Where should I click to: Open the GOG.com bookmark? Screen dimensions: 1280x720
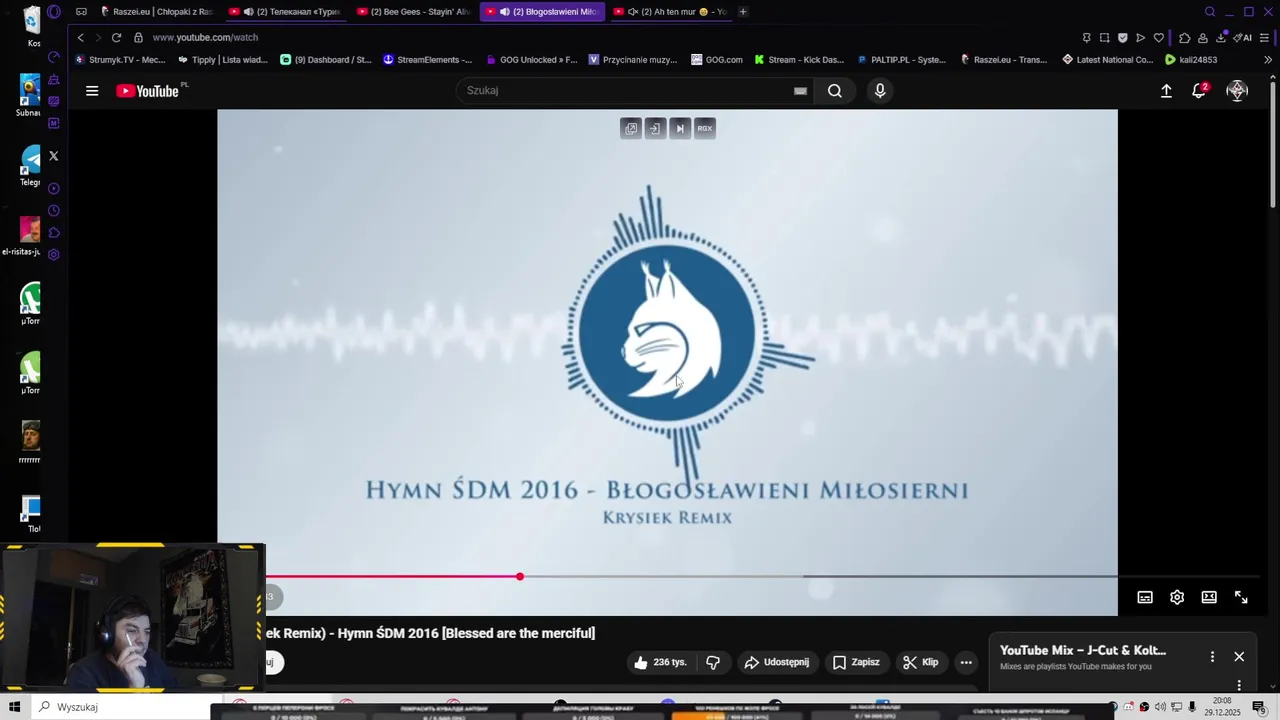pyautogui.click(x=717, y=60)
